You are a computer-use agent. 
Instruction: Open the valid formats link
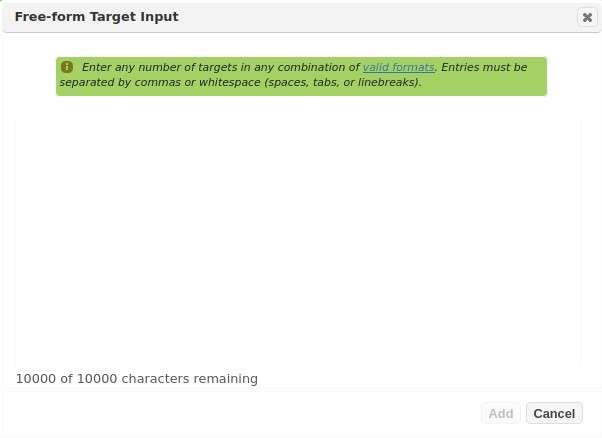click(398, 67)
